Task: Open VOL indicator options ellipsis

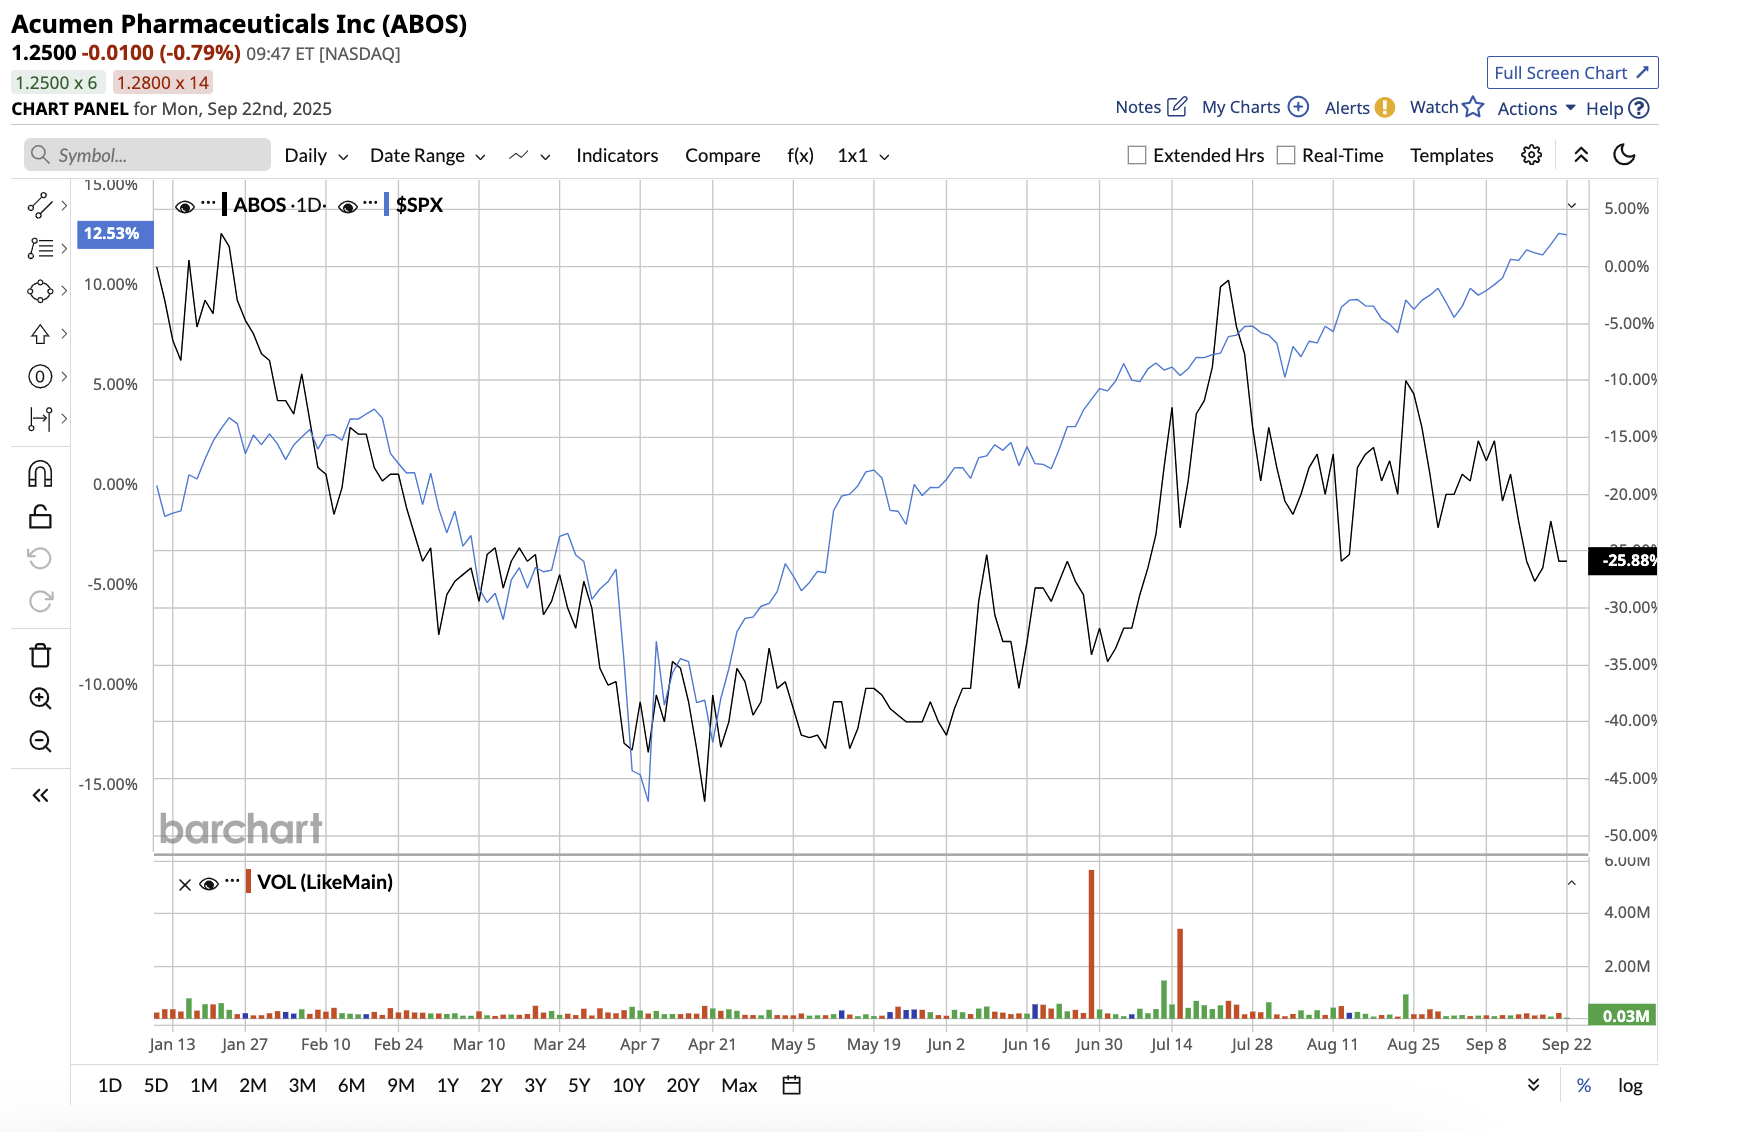Action: coord(232,880)
